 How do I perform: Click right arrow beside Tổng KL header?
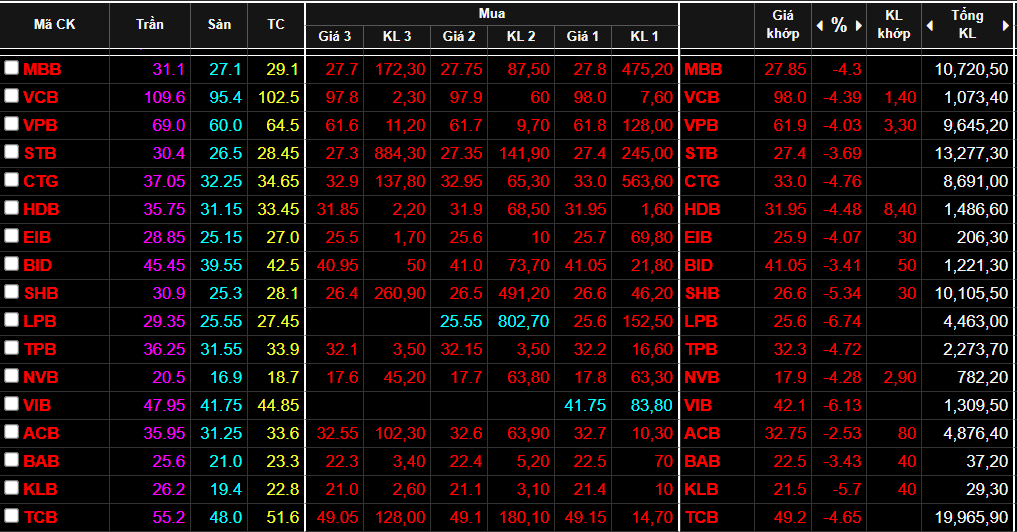tap(1007, 25)
